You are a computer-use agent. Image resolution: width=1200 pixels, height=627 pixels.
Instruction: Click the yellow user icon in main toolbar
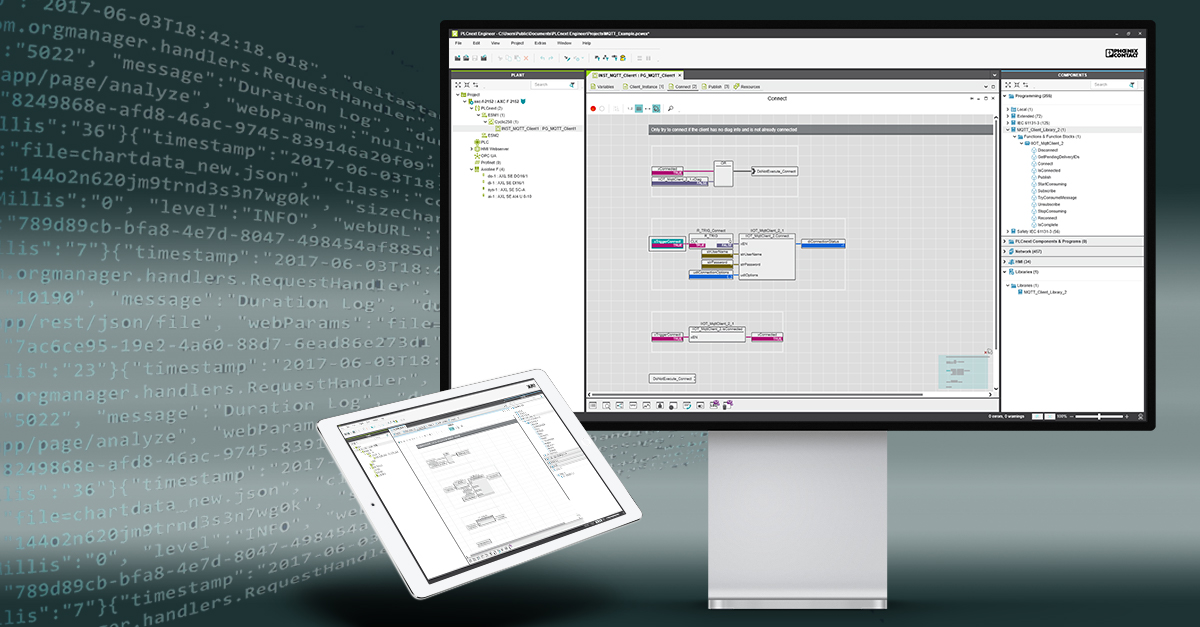click(623, 58)
